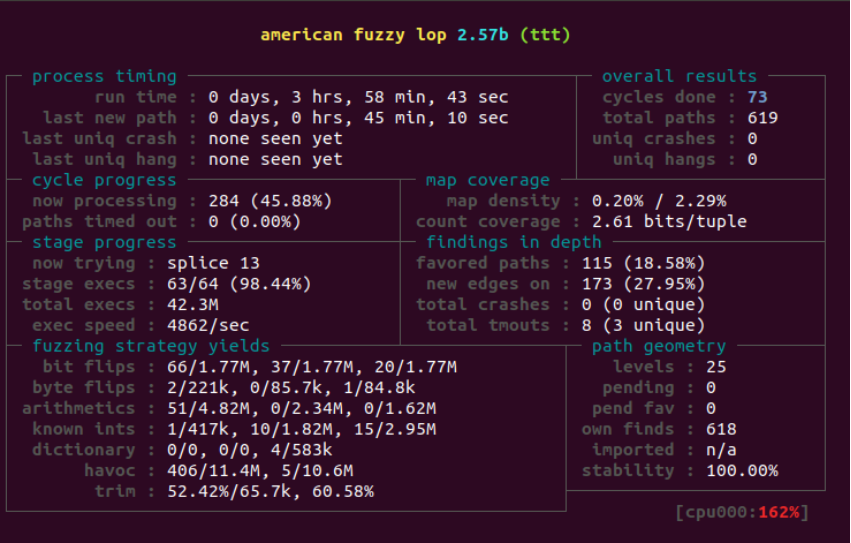Select the 'process timing' section header
This screenshot has width=851, height=543.
click(104, 77)
